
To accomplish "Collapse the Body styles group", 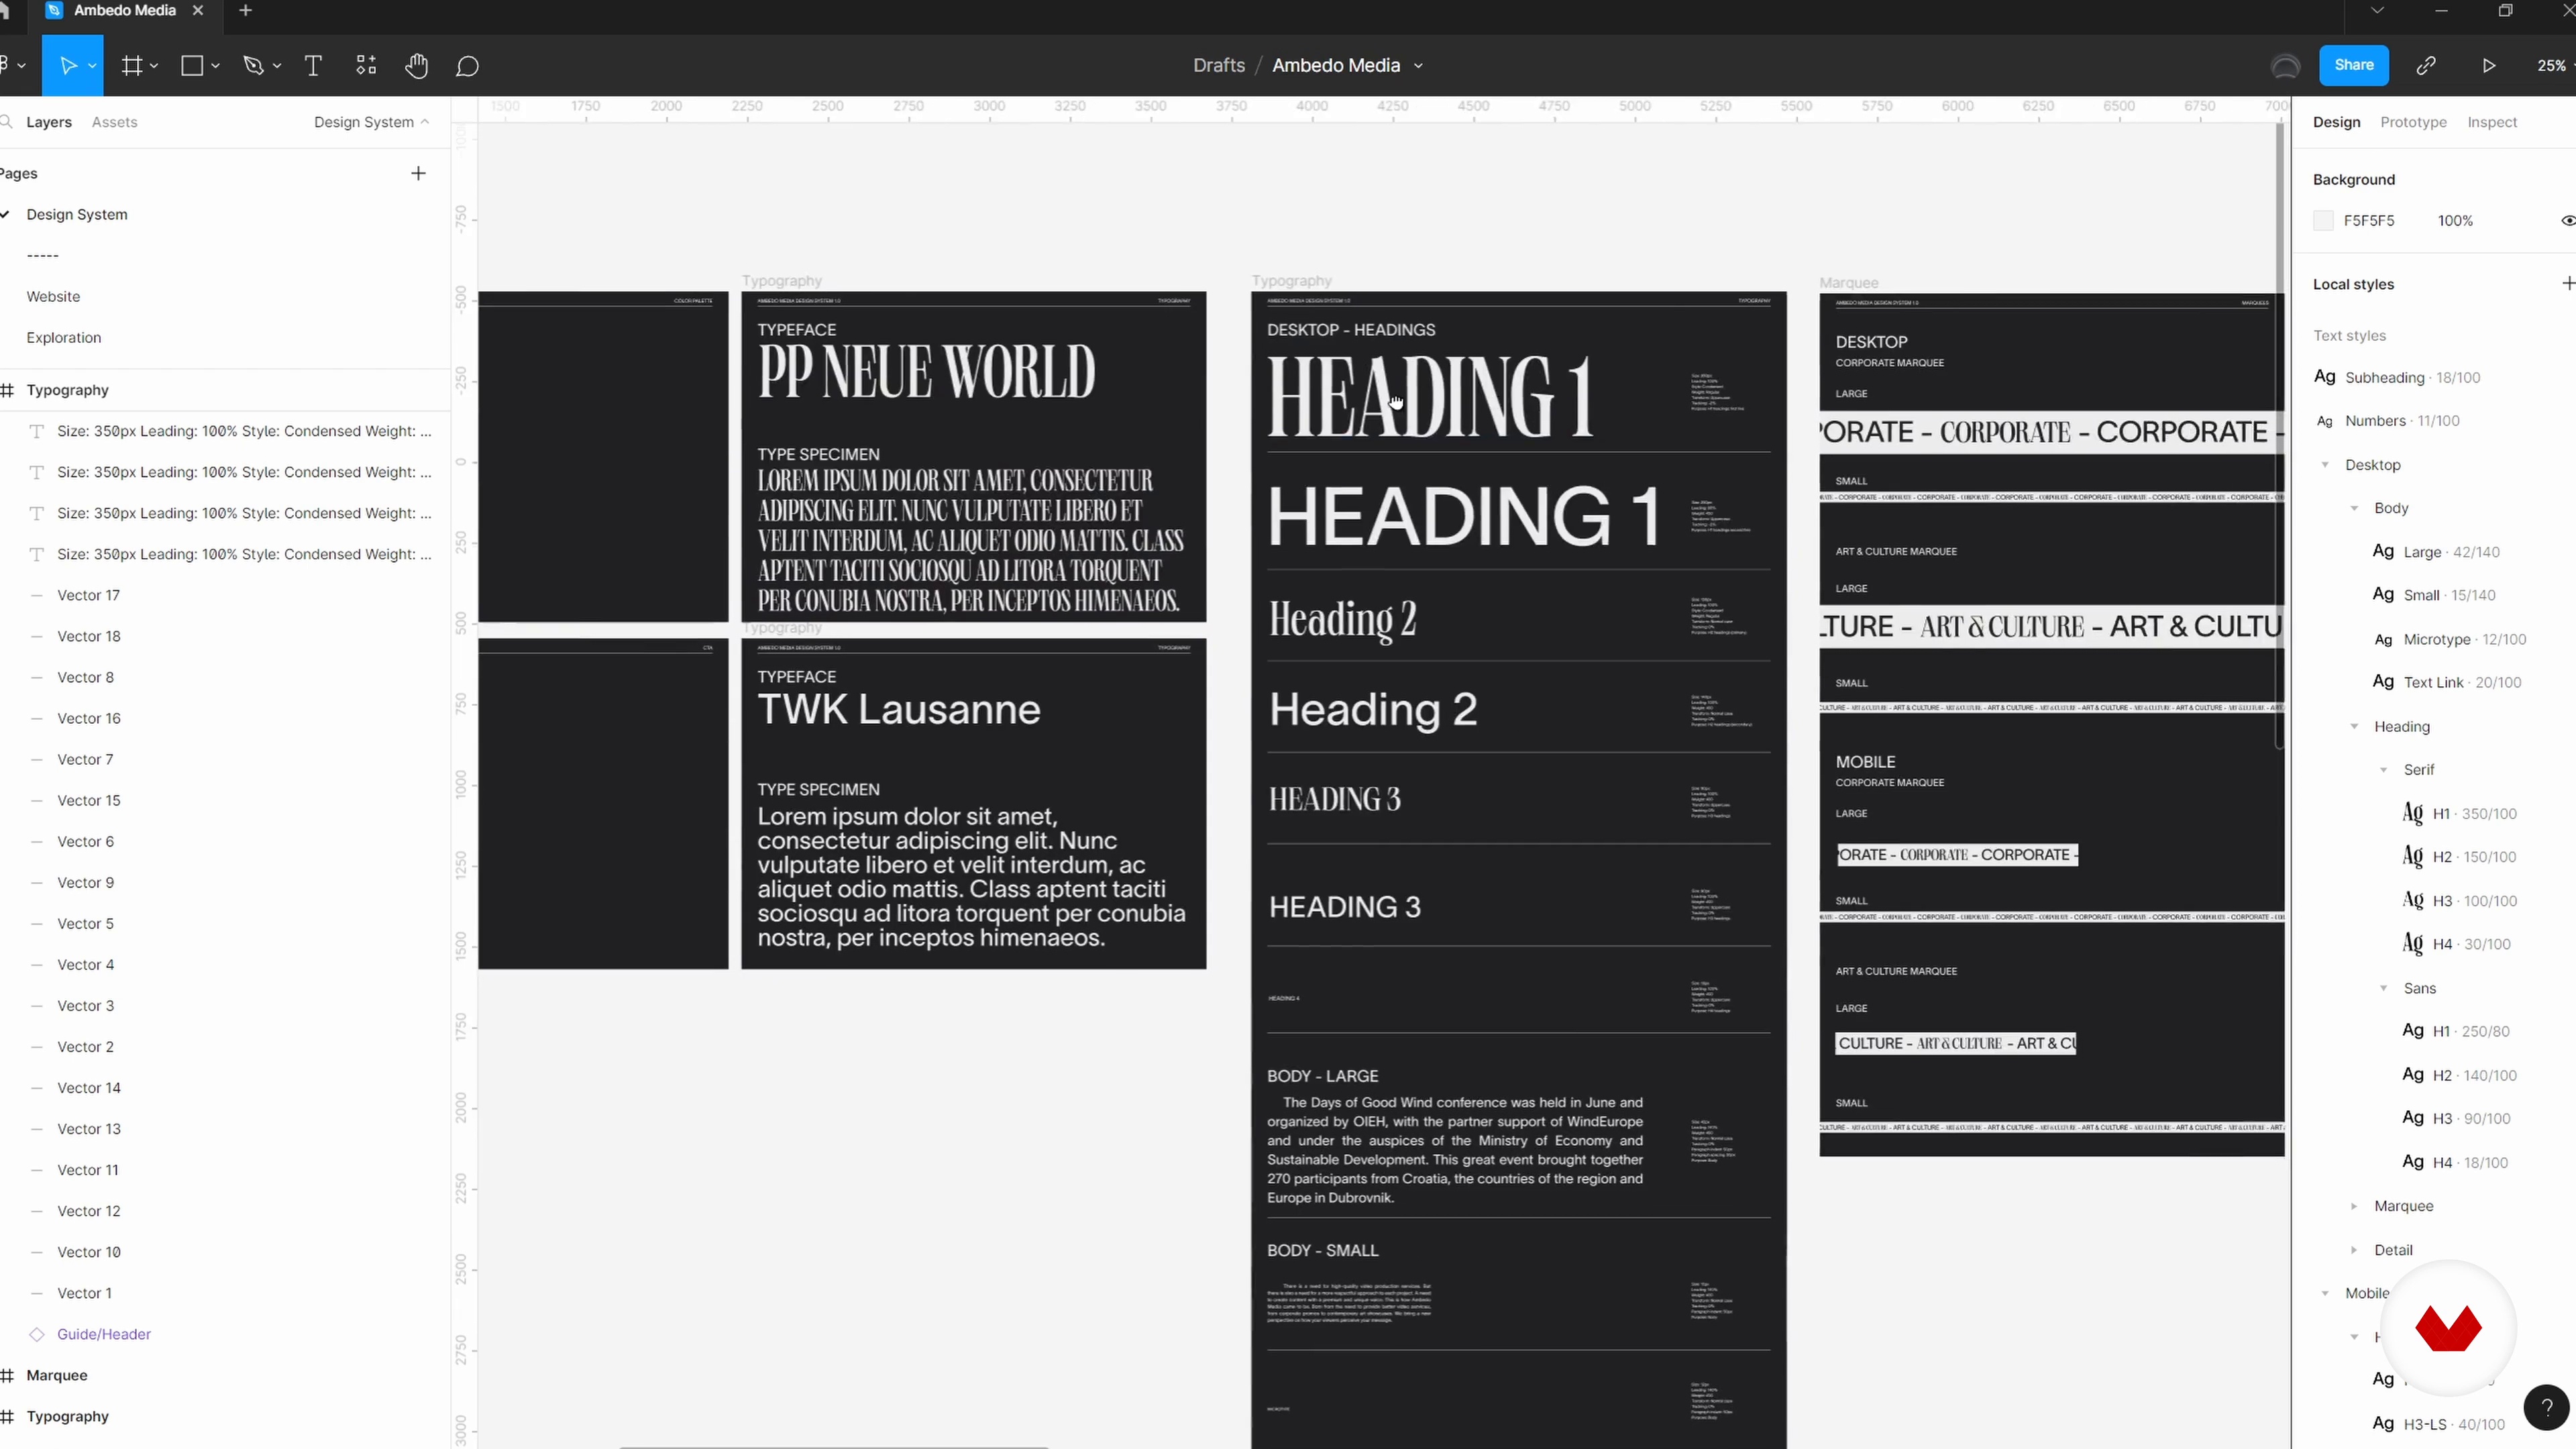I will pyautogui.click(x=2354, y=508).
